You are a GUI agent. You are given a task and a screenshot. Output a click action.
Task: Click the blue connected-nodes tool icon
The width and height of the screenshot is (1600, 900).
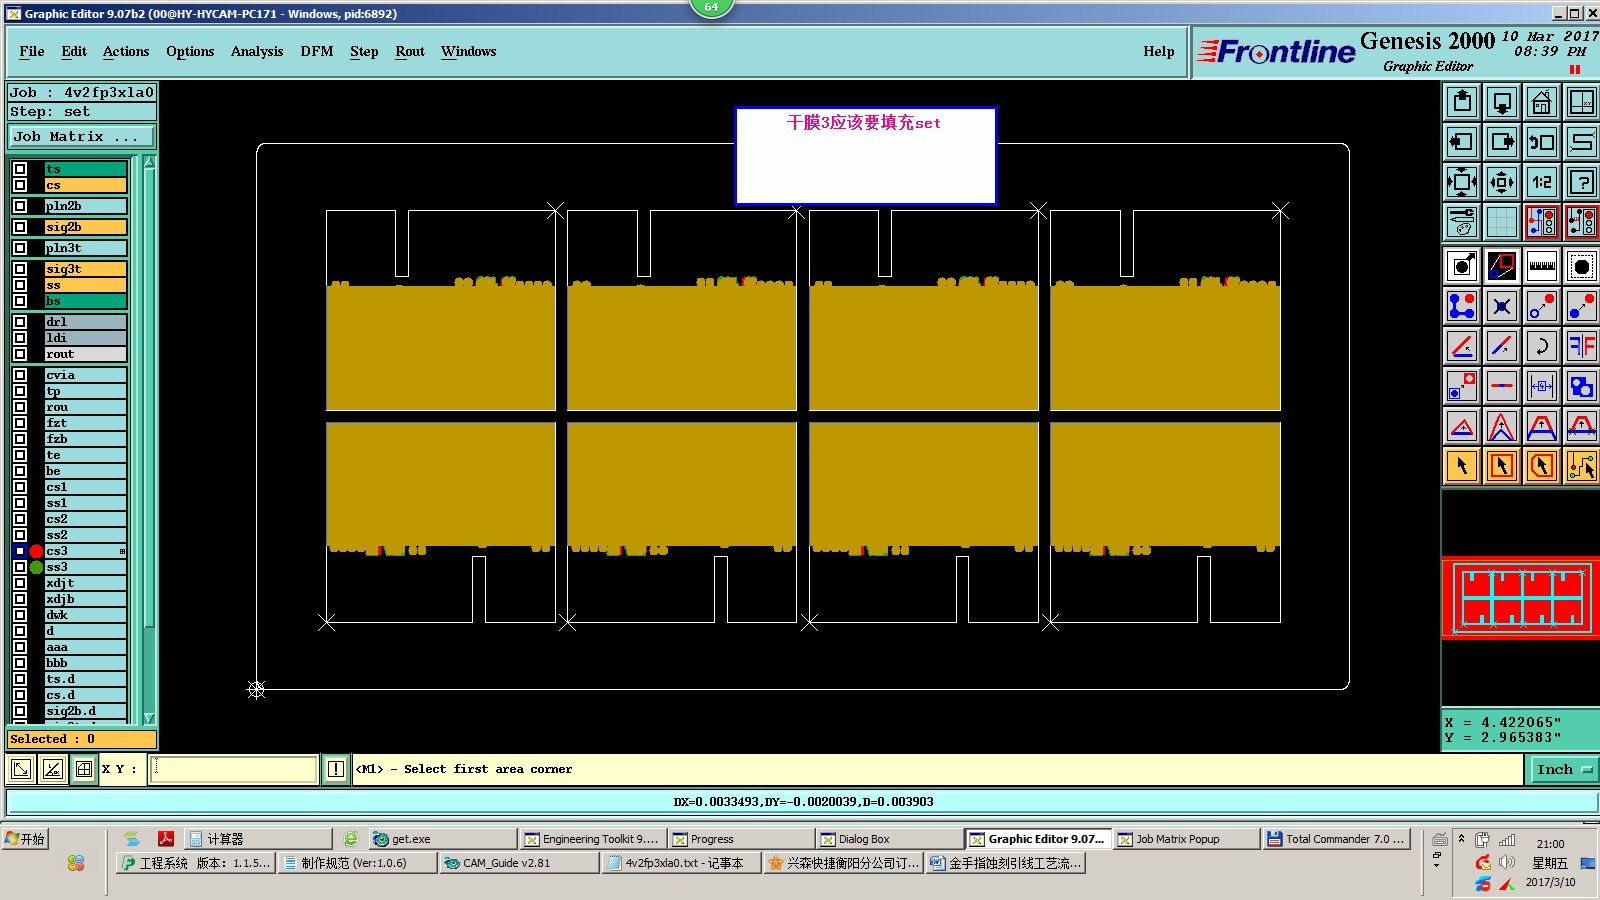pos(1462,306)
